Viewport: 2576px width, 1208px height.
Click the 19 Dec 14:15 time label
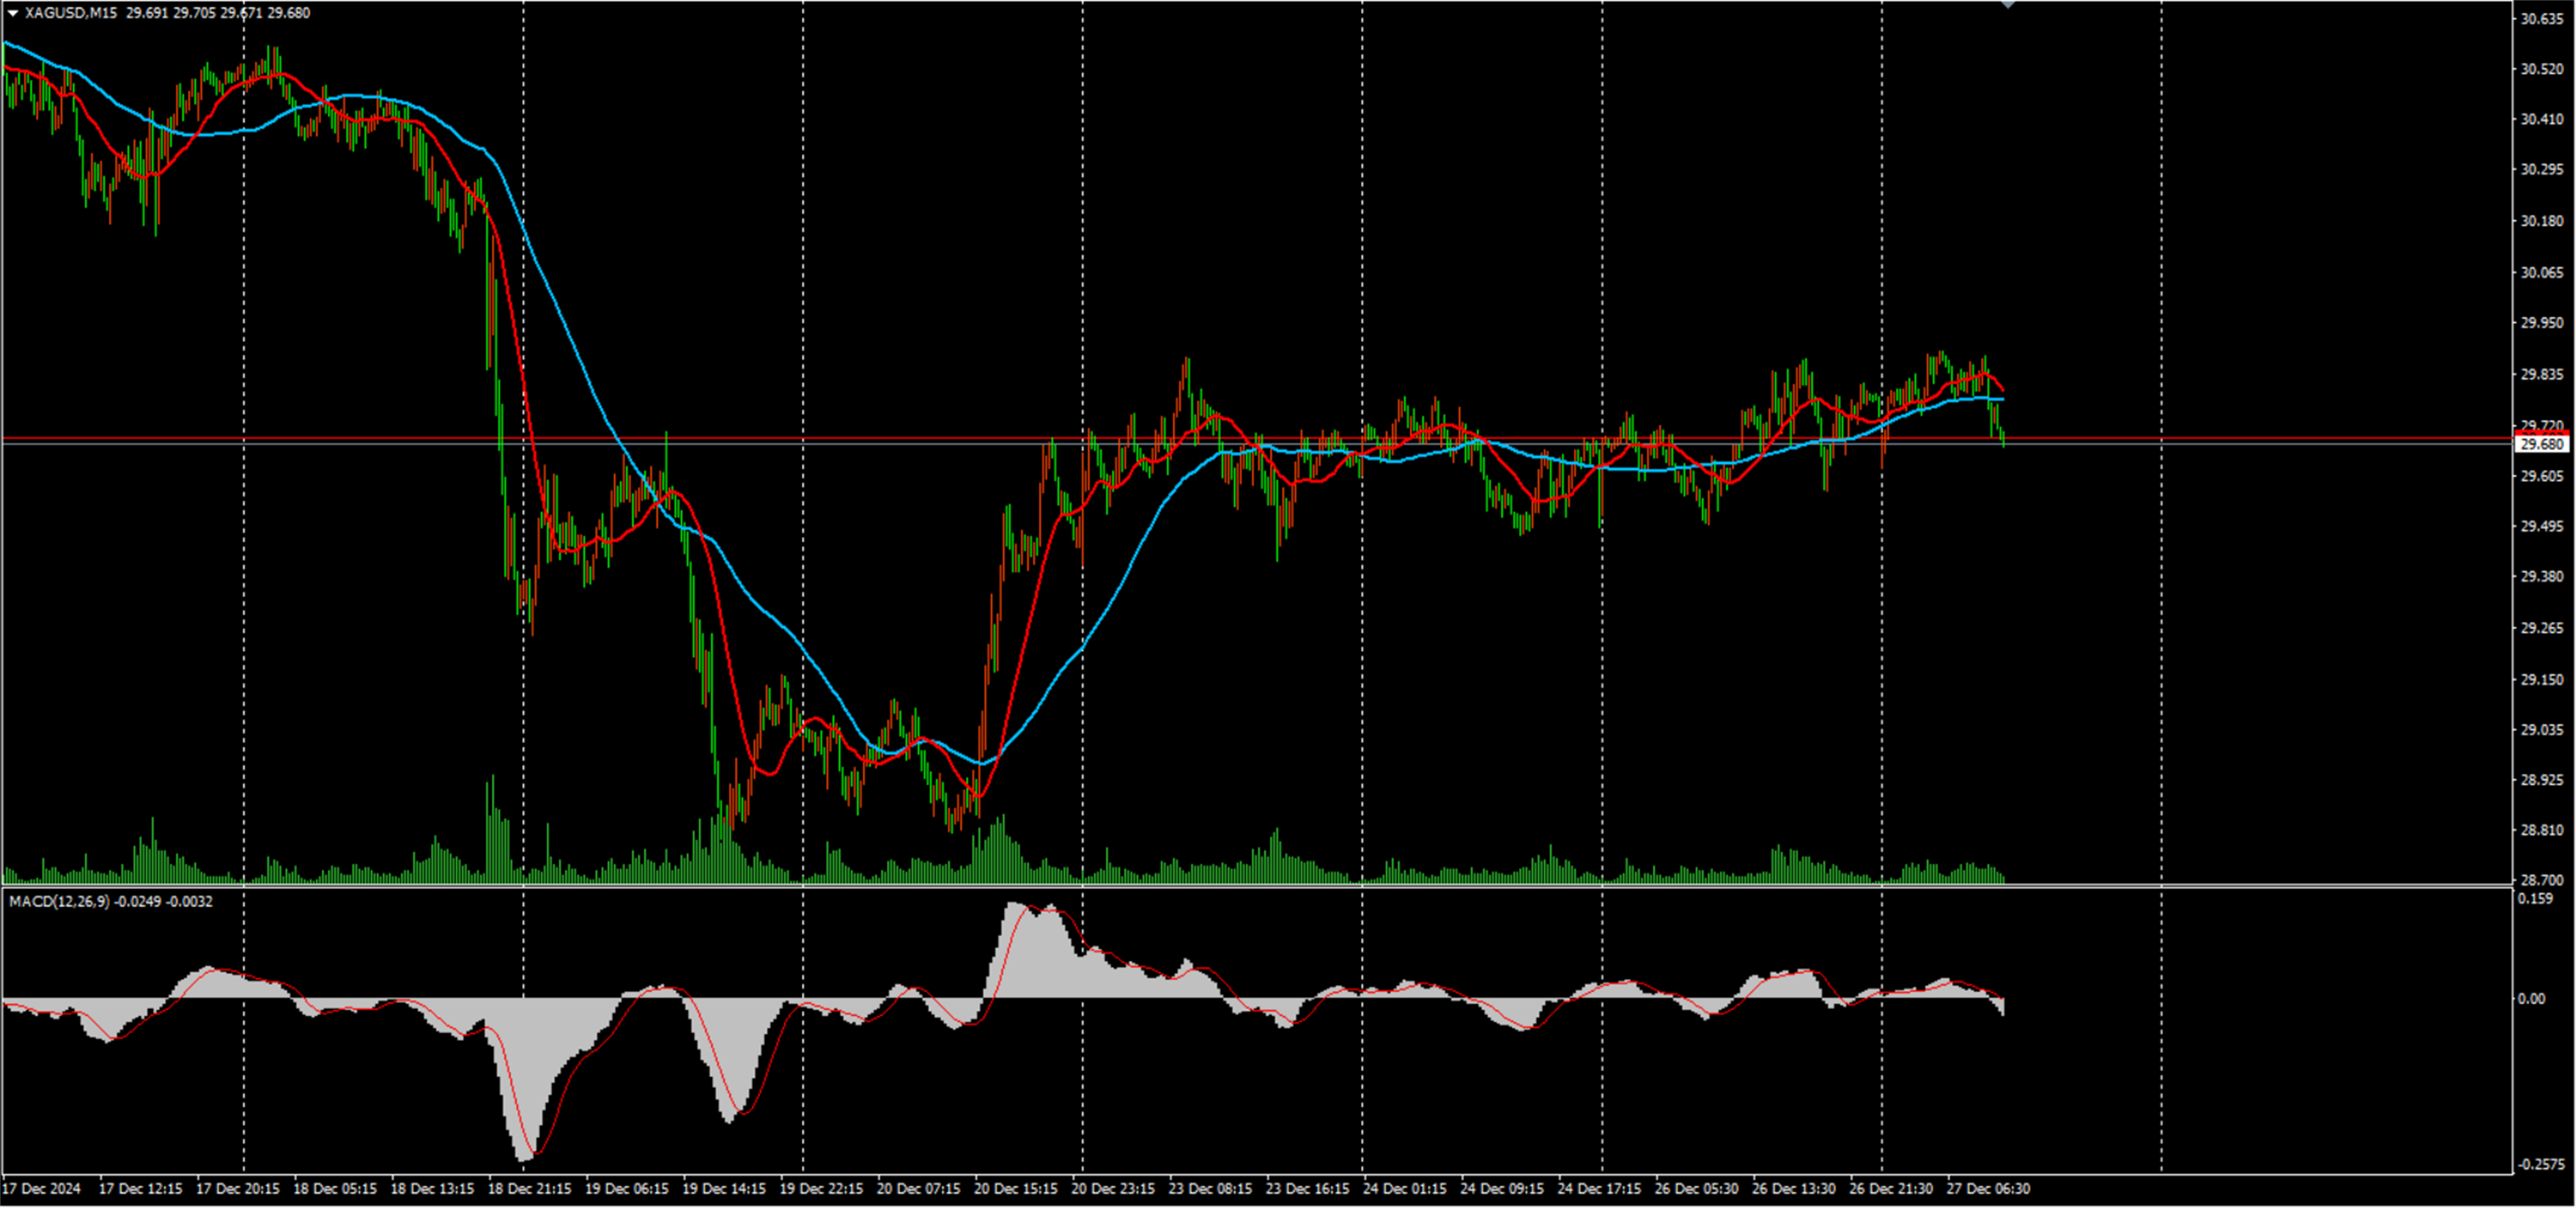(724, 1189)
